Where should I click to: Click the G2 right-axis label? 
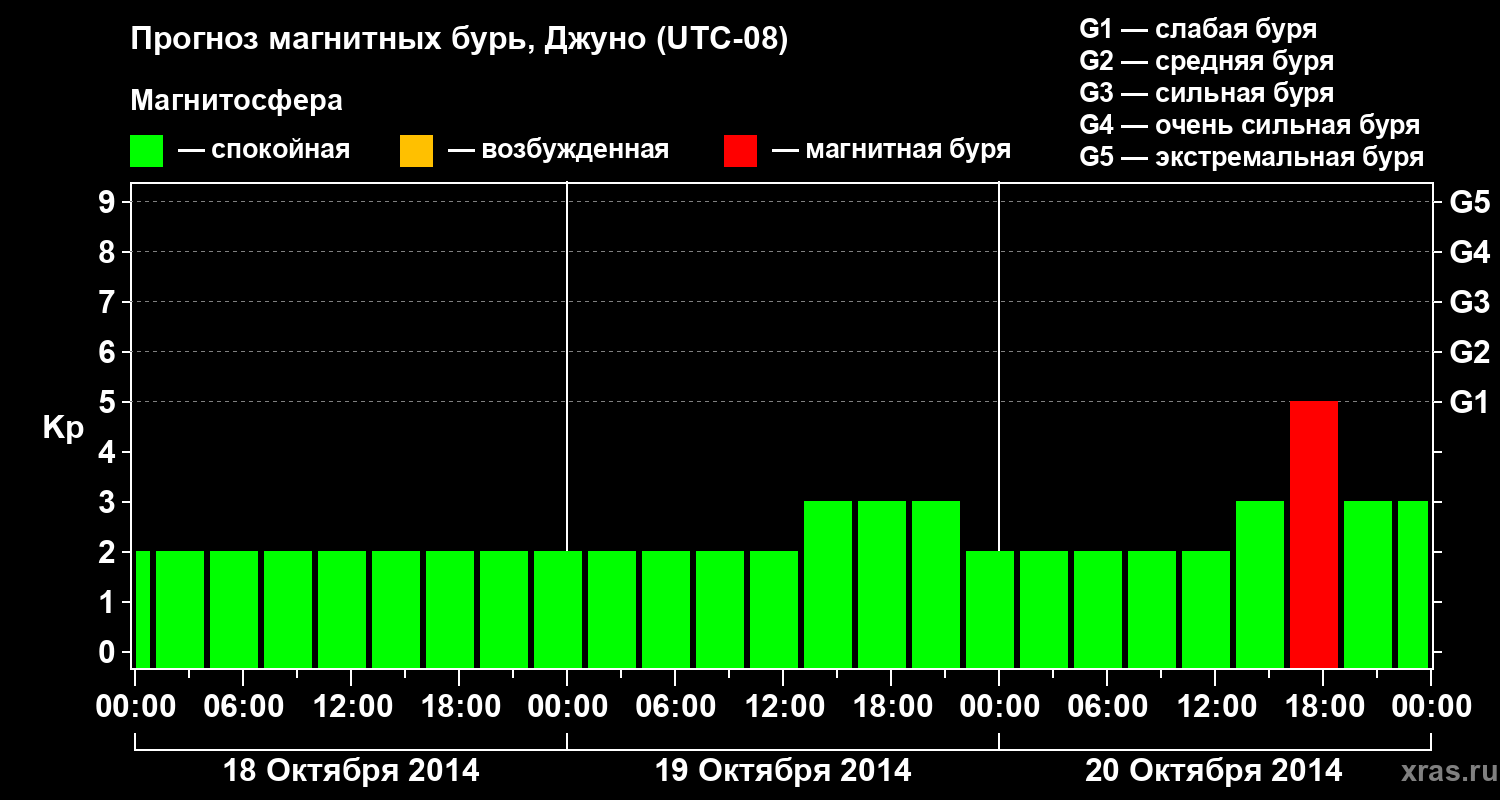(x=1469, y=352)
